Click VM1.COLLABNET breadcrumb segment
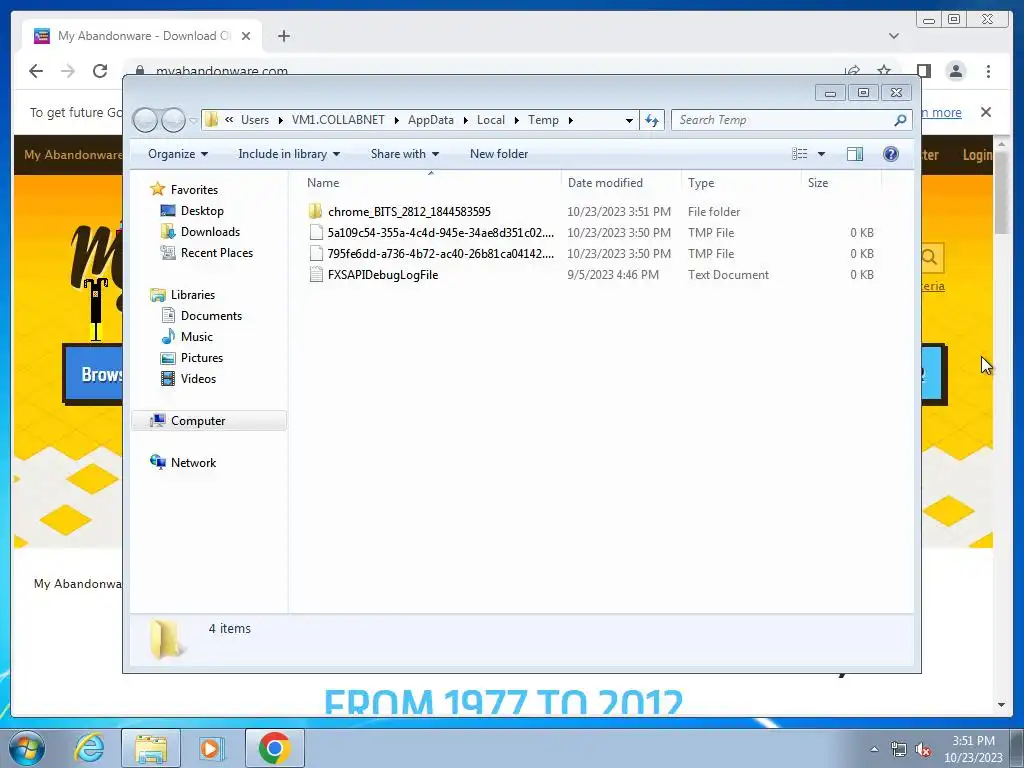This screenshot has height=768, width=1024. click(338, 120)
